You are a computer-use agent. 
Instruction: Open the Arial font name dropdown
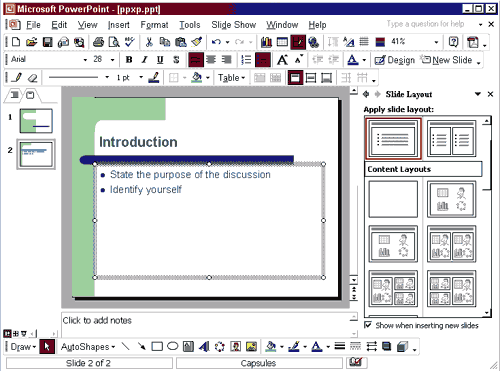(x=85, y=60)
